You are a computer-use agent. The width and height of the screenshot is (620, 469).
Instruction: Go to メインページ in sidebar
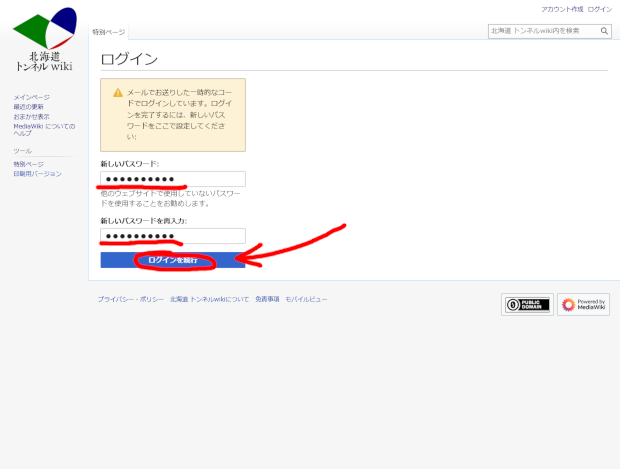point(31,98)
